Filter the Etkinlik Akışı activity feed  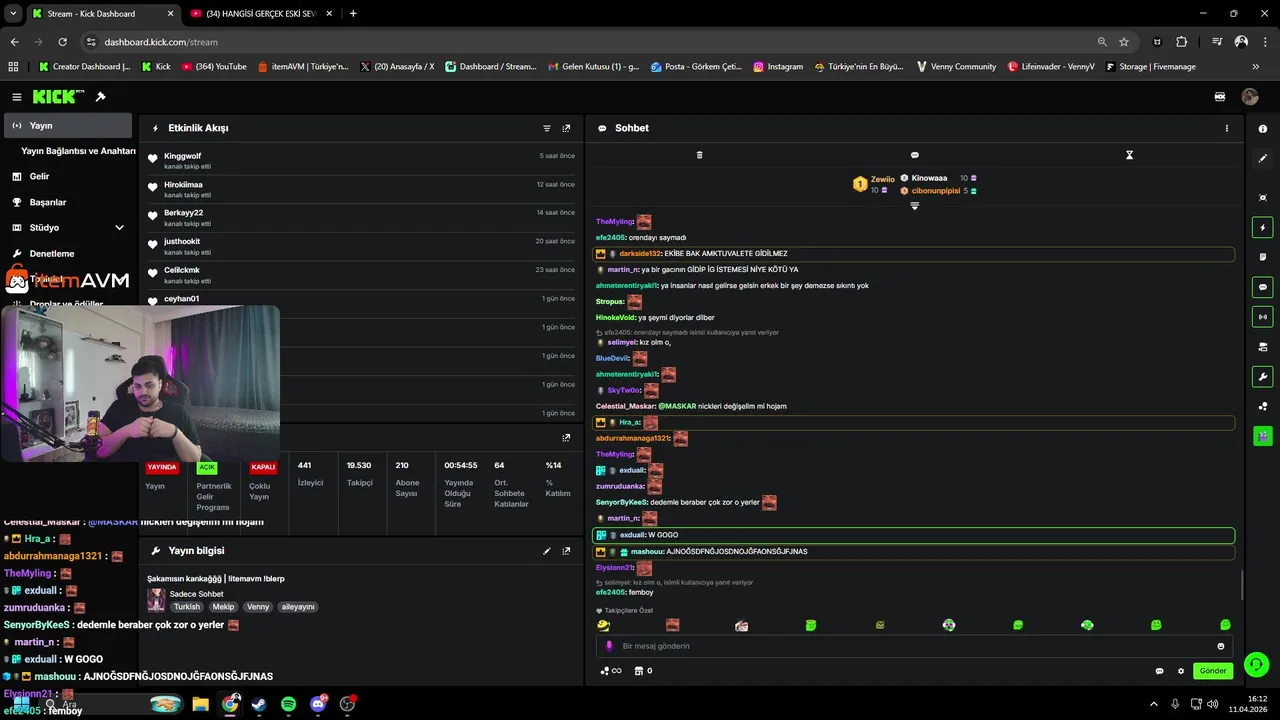coord(547,128)
